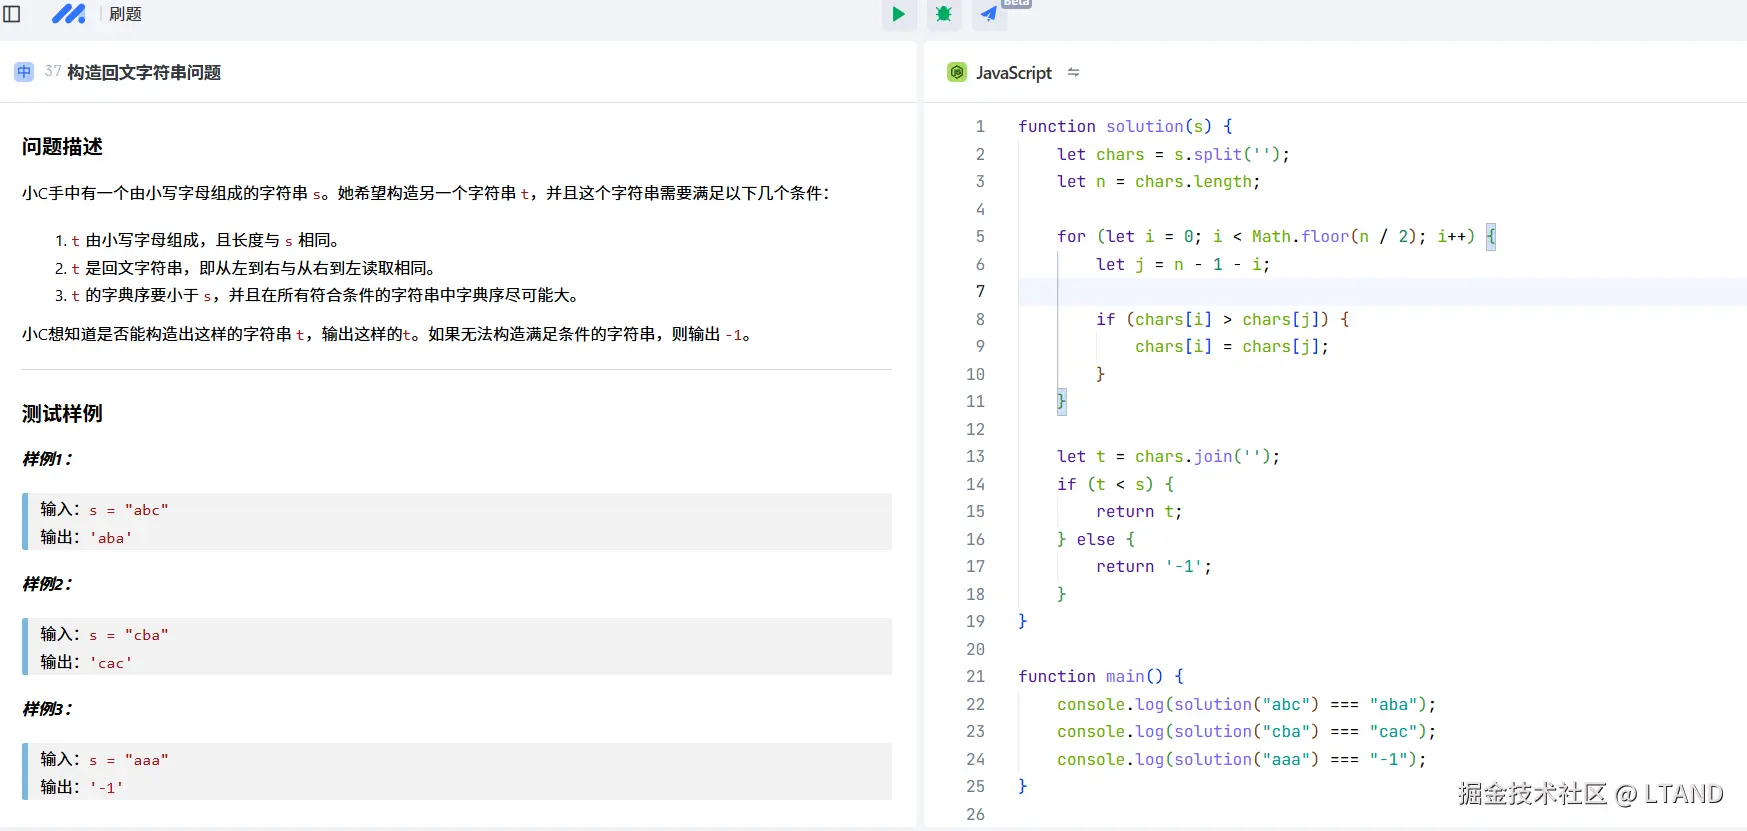The height and width of the screenshot is (831, 1747).
Task: Click the JavaScript language icon
Action: (957, 72)
